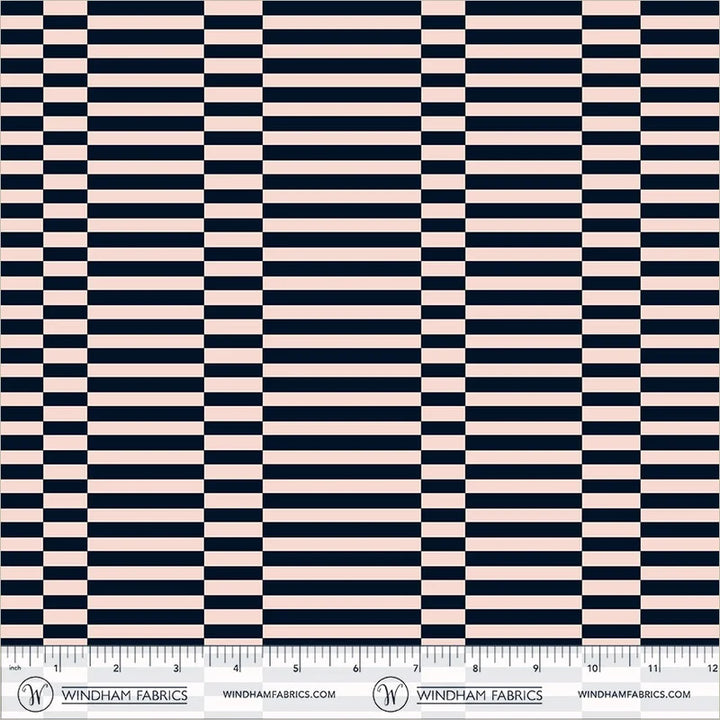Open WINDHAMFABRICS.COM link under ruler marks 10-11
The width and height of the screenshot is (720, 720).
pyautogui.click(x=634, y=694)
